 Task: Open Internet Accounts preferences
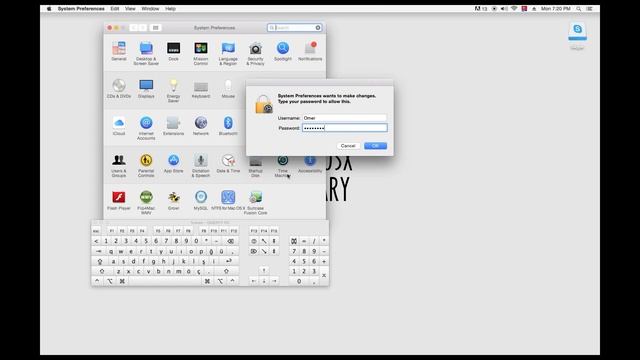pos(146,128)
